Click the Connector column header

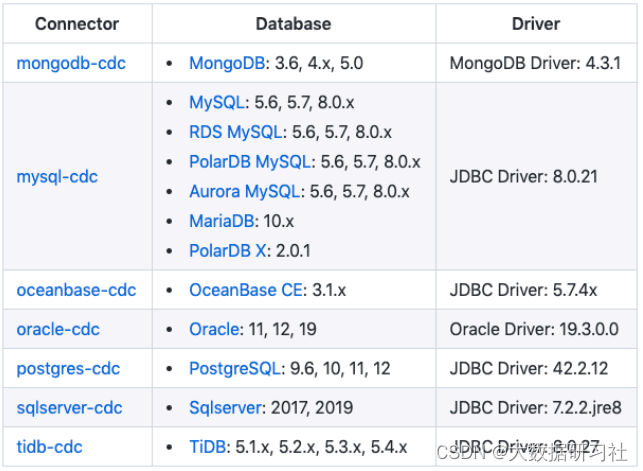77,24
